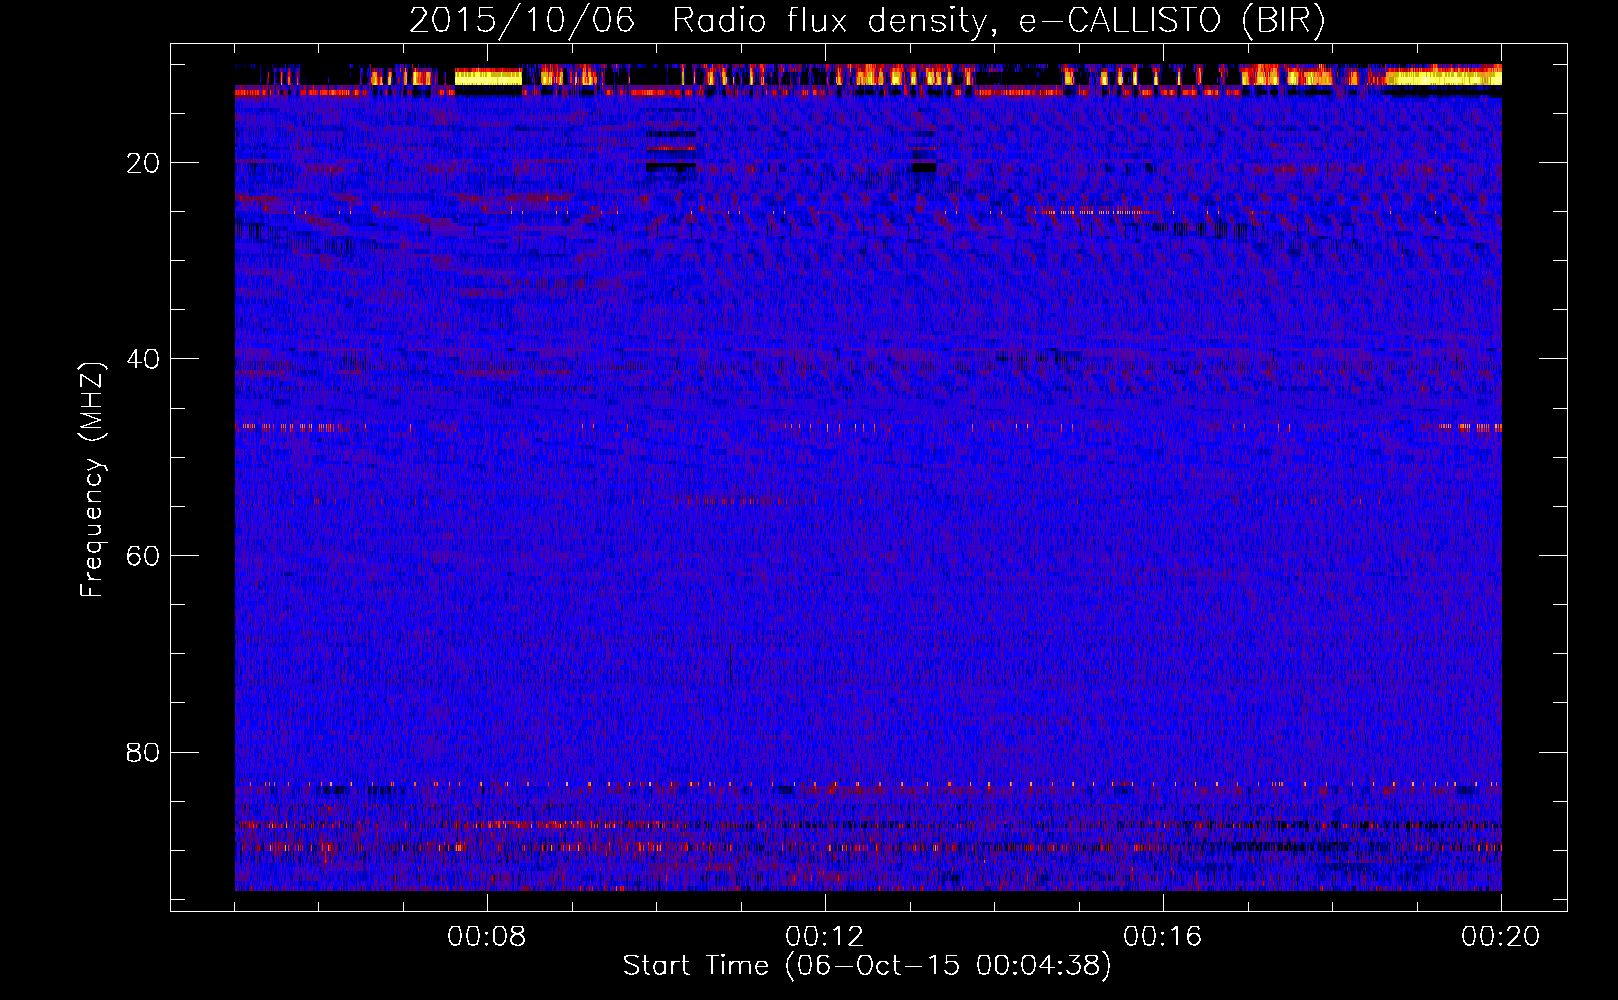Click the 00:16 time tick label
The image size is (1618, 1000).
[1163, 937]
